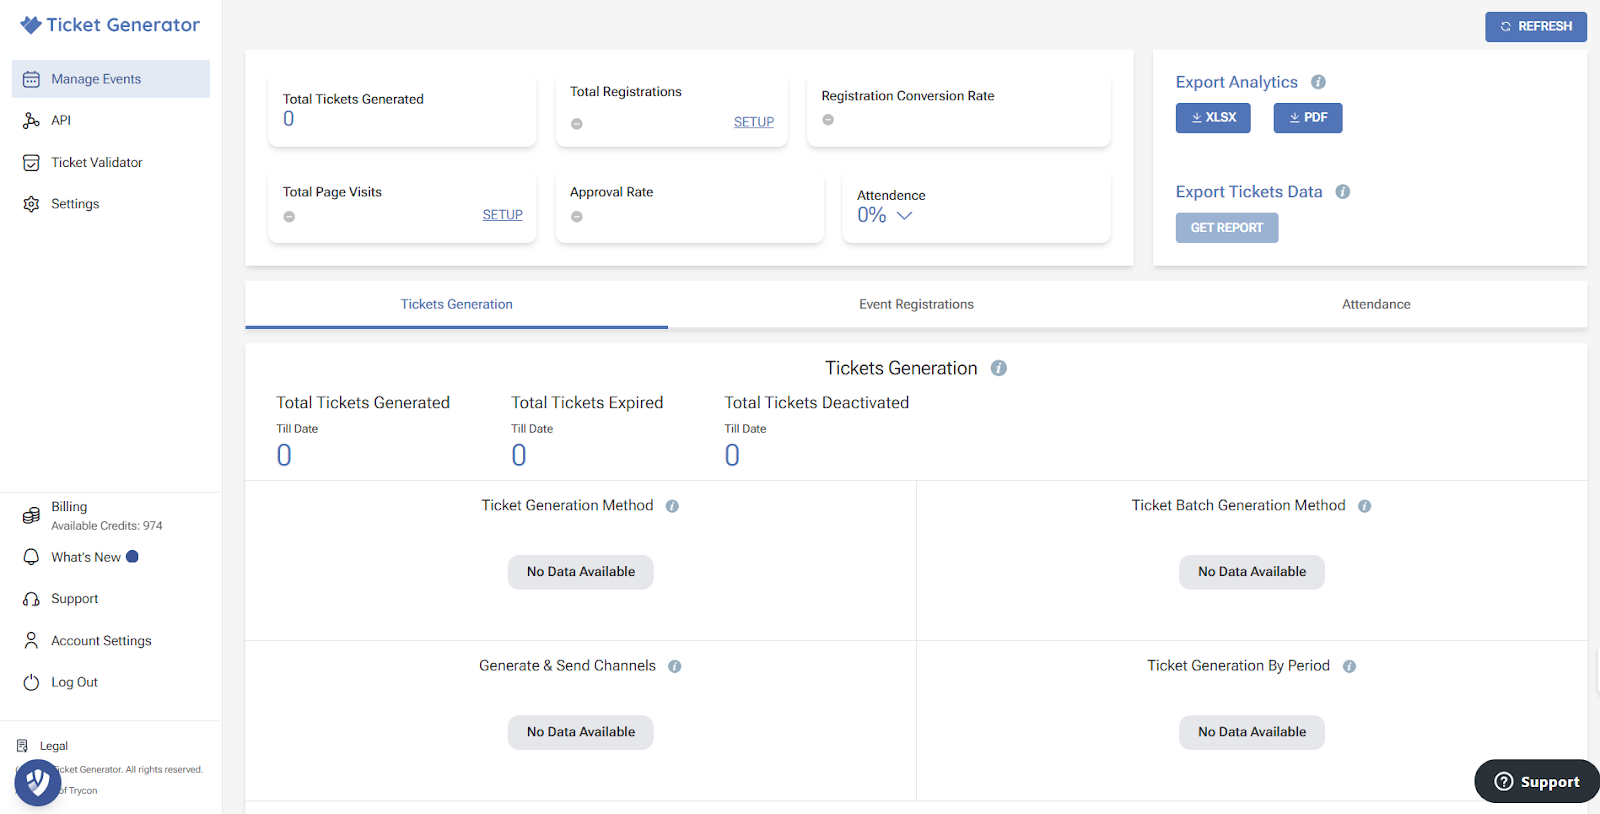Open the Ticket Validator page
The width and height of the screenshot is (1600, 814).
[96, 162]
